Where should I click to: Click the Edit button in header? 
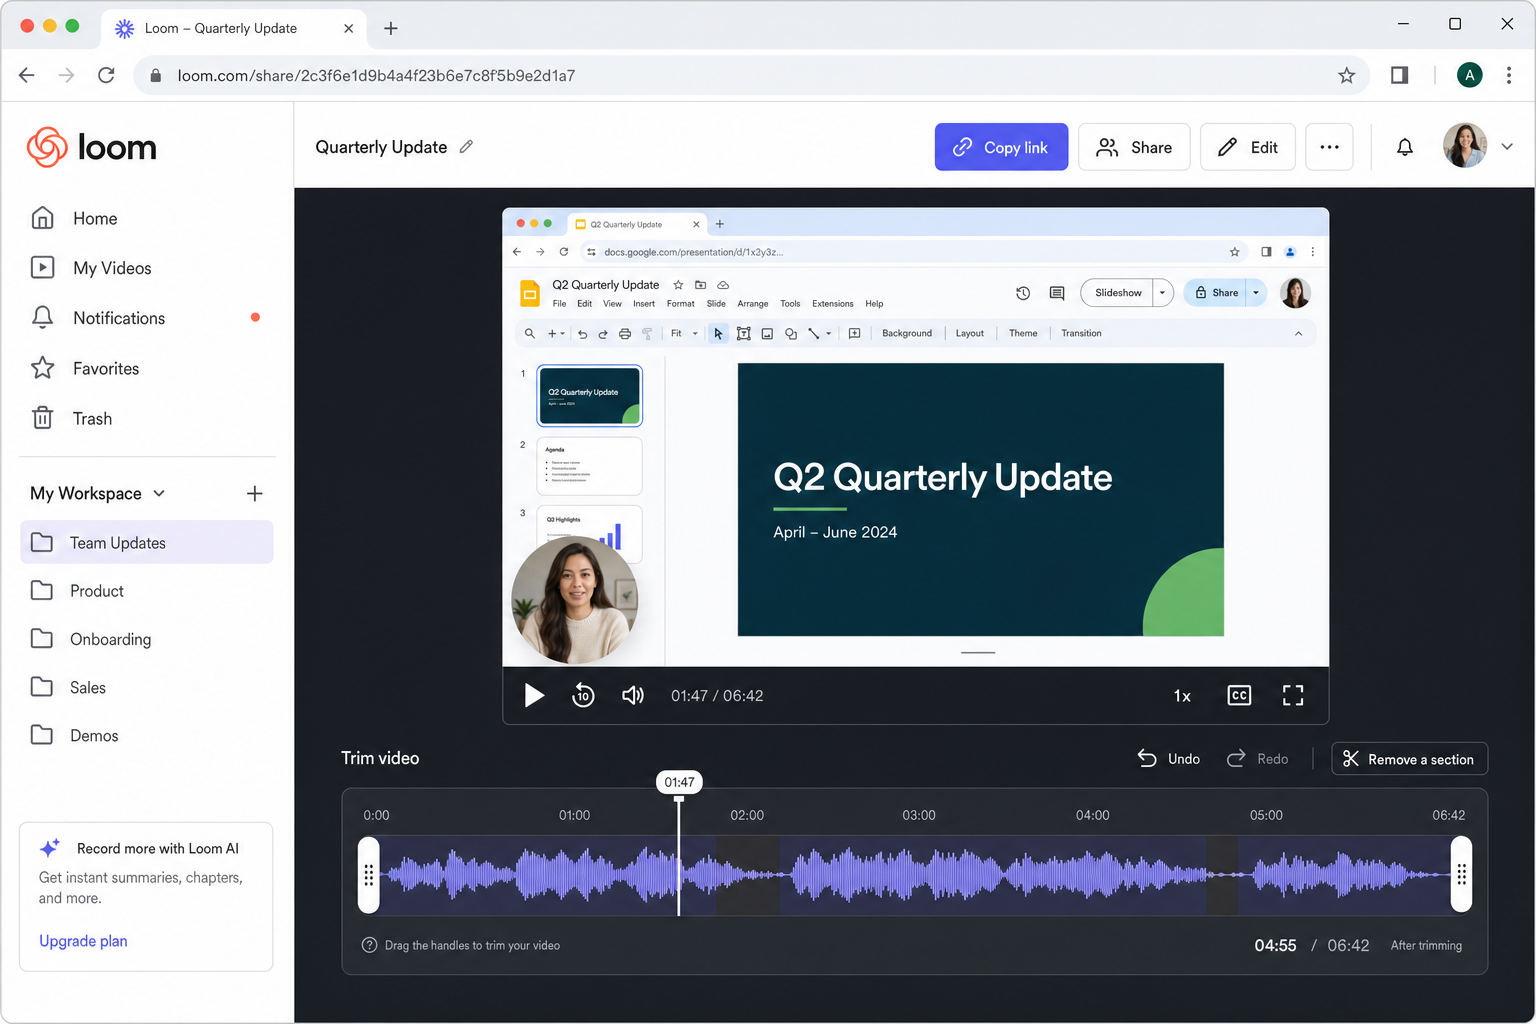[x=1247, y=147]
